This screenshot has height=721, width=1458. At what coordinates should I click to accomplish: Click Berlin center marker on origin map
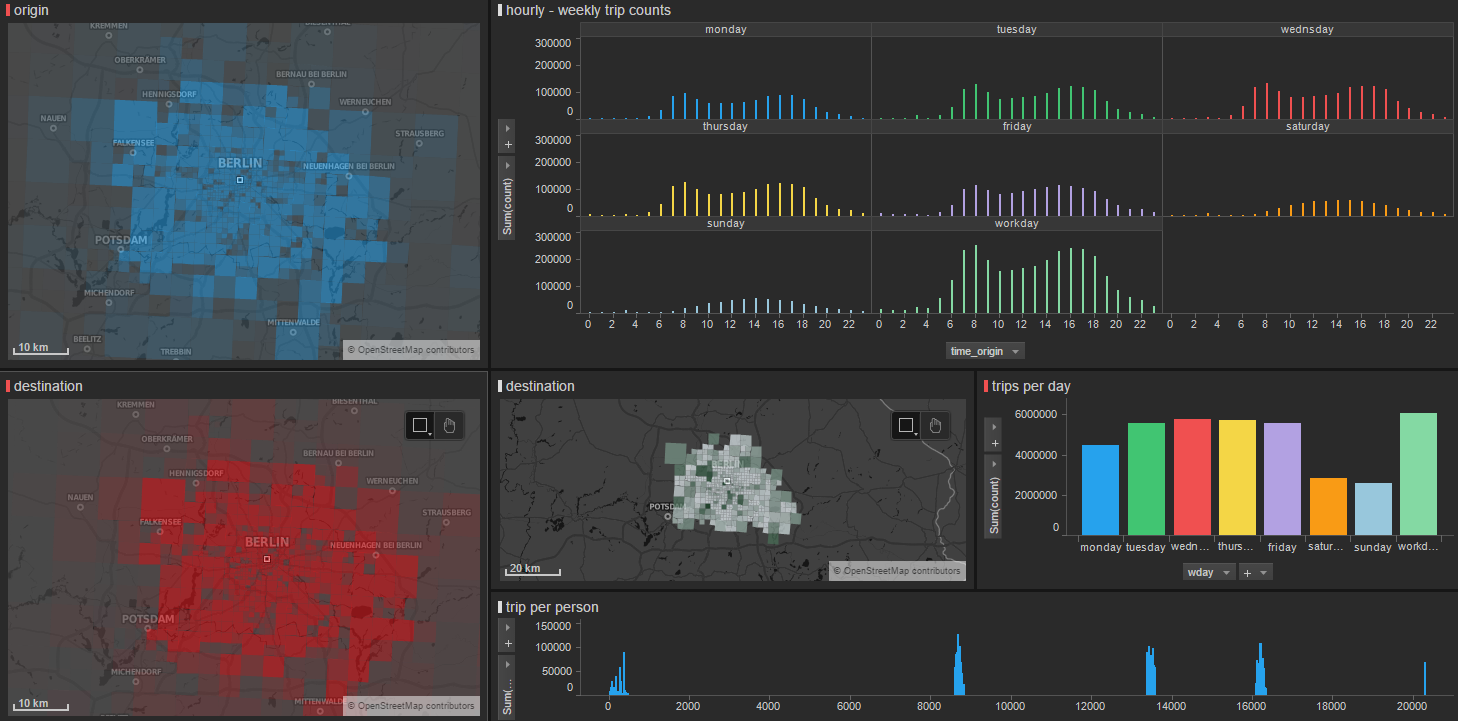240,180
